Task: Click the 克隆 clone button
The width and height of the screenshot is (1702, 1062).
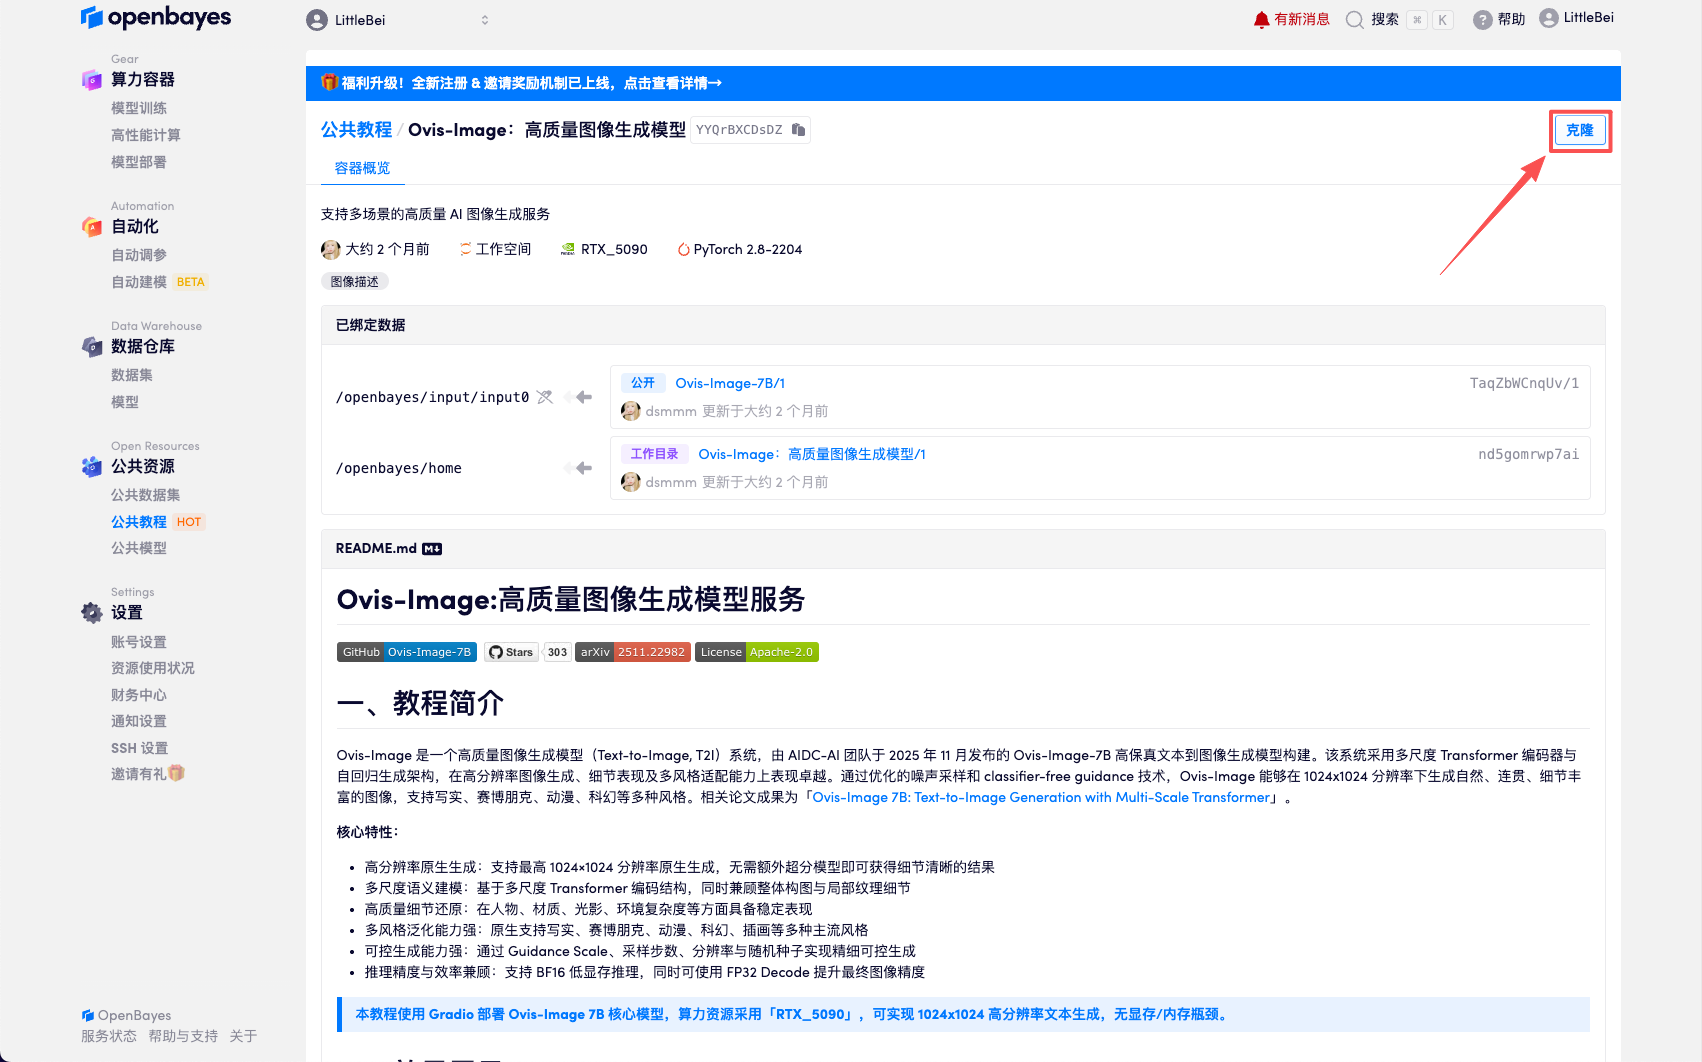Action: [x=1580, y=130]
